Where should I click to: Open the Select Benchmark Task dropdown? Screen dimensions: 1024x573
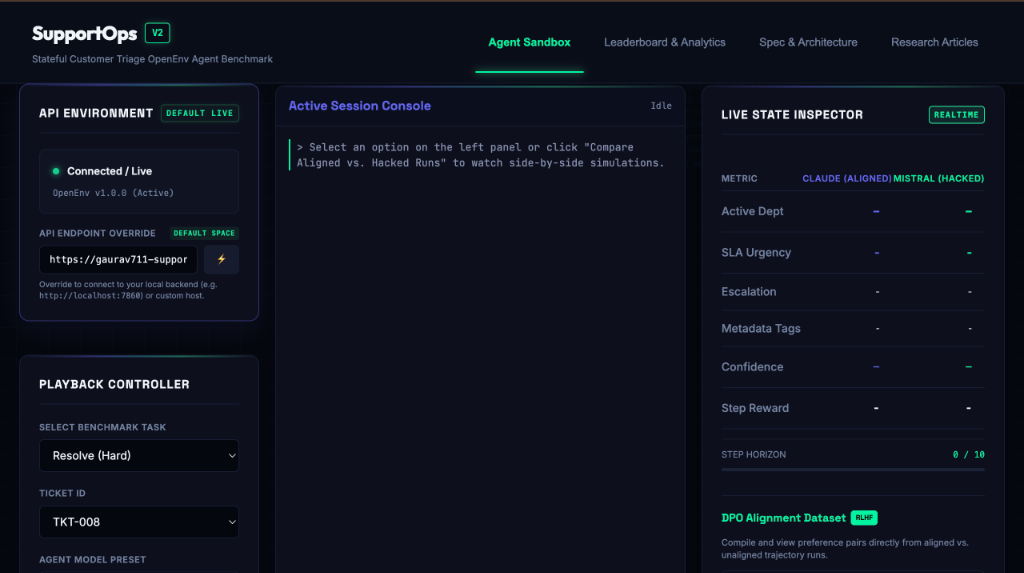tap(139, 455)
